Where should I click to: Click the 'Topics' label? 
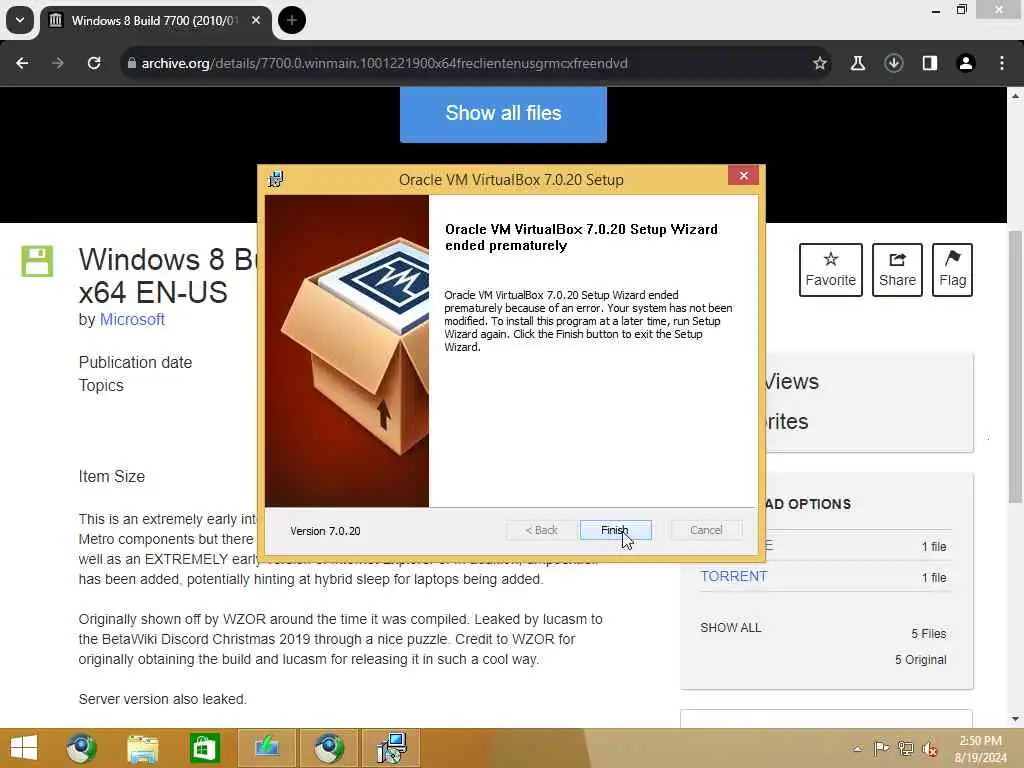pos(101,385)
